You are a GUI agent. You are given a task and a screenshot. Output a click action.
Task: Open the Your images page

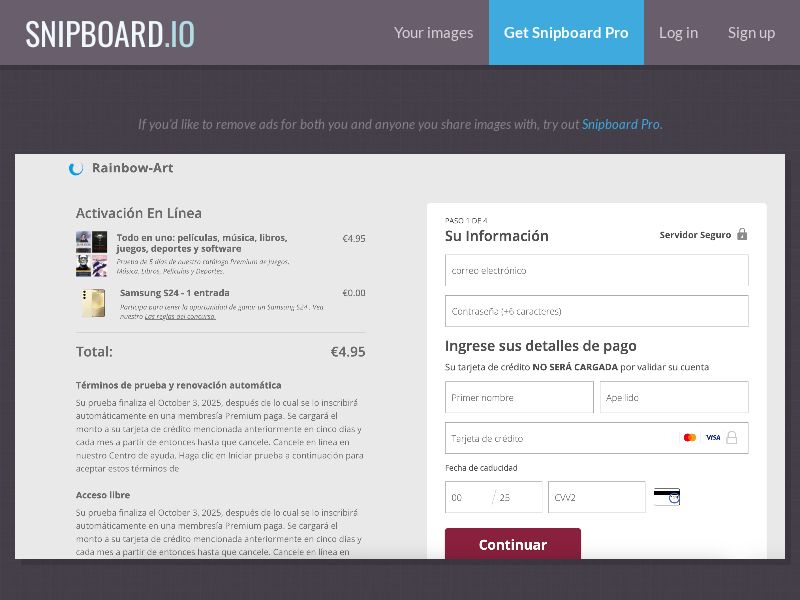[x=433, y=32]
